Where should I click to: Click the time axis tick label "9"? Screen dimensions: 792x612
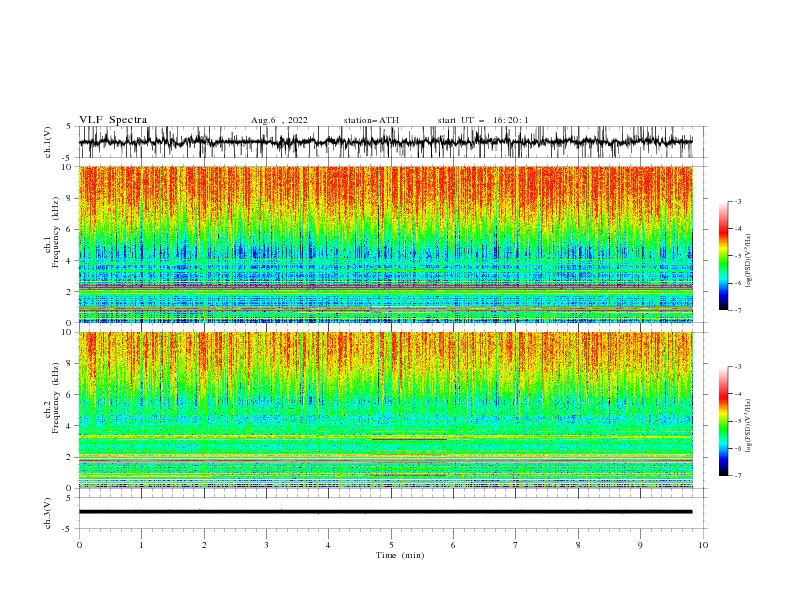tap(640, 545)
